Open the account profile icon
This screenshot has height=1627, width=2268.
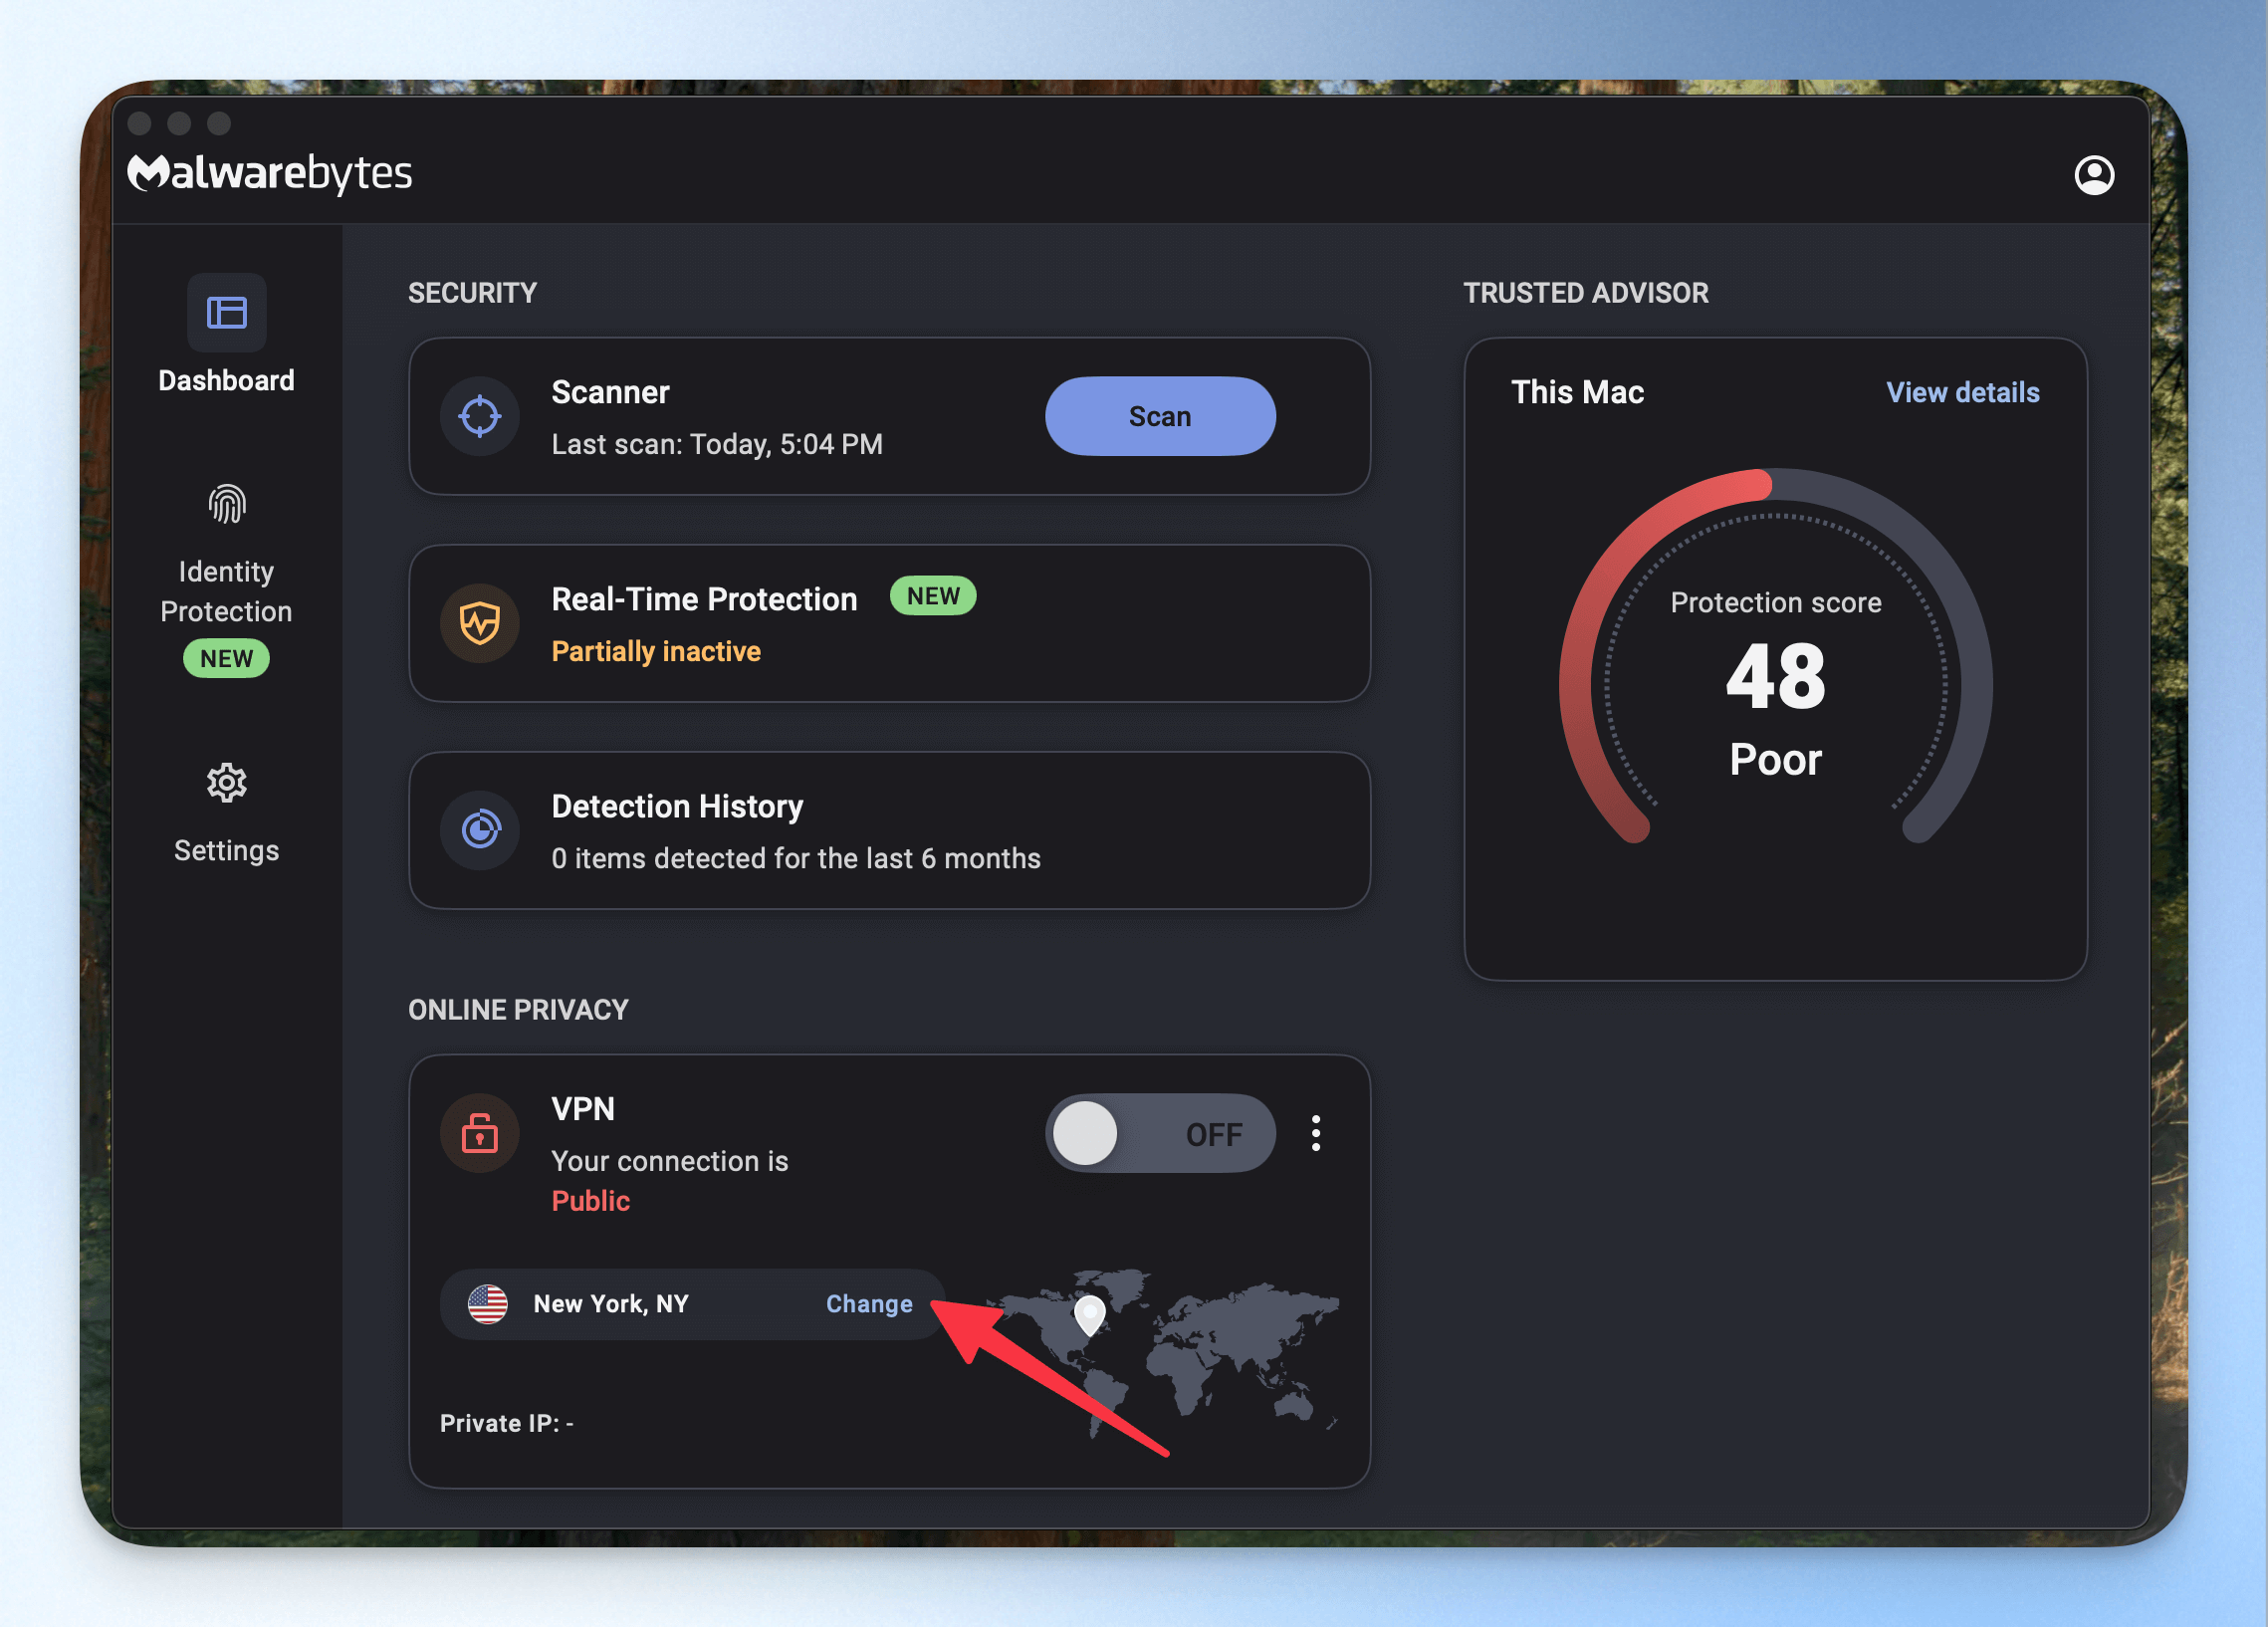(2094, 175)
